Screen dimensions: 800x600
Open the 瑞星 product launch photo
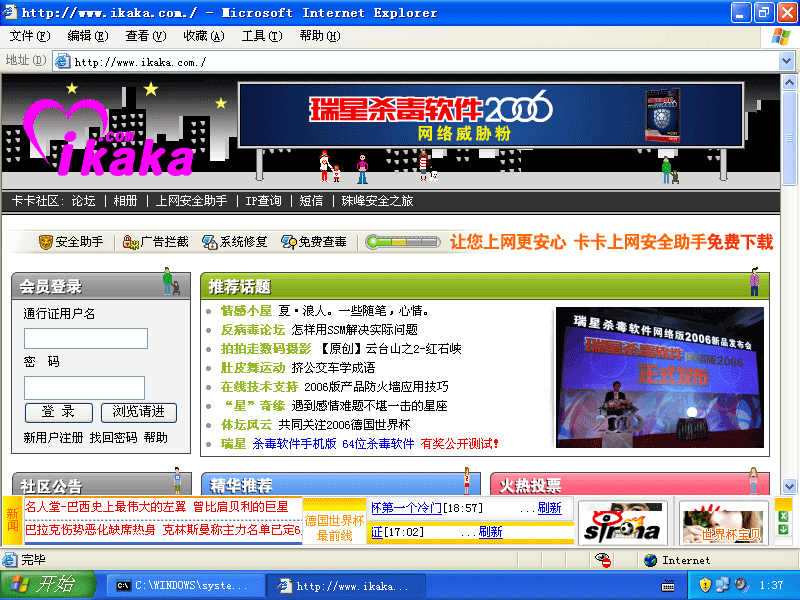(660, 378)
